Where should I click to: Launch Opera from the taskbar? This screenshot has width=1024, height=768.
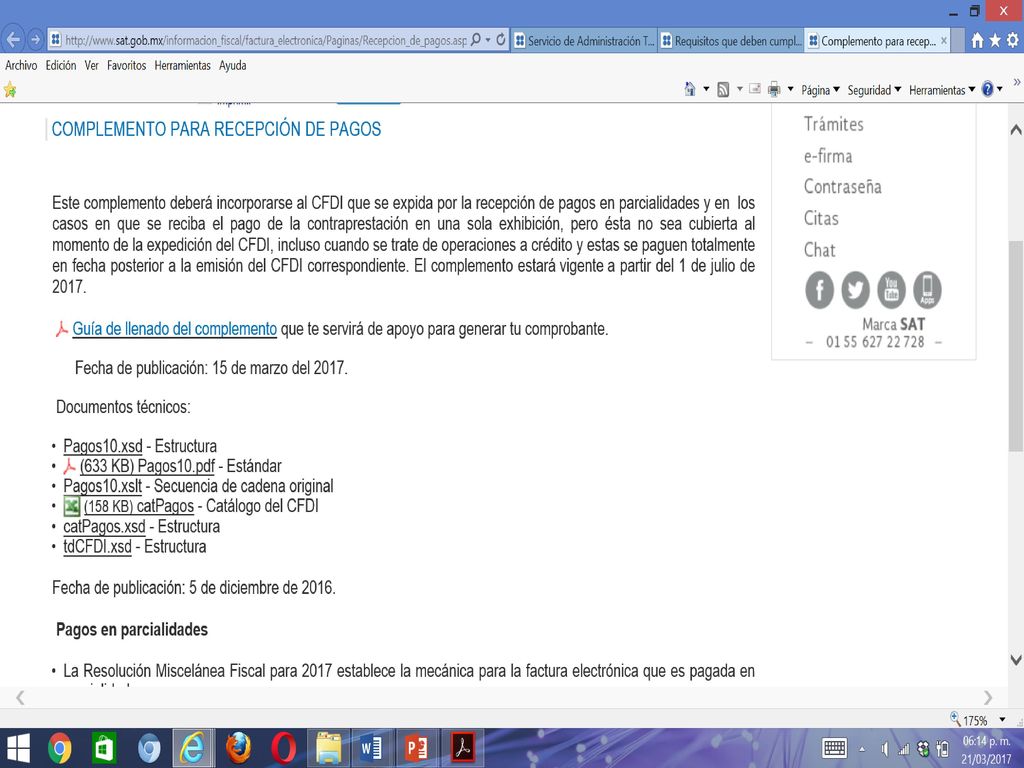[283, 748]
